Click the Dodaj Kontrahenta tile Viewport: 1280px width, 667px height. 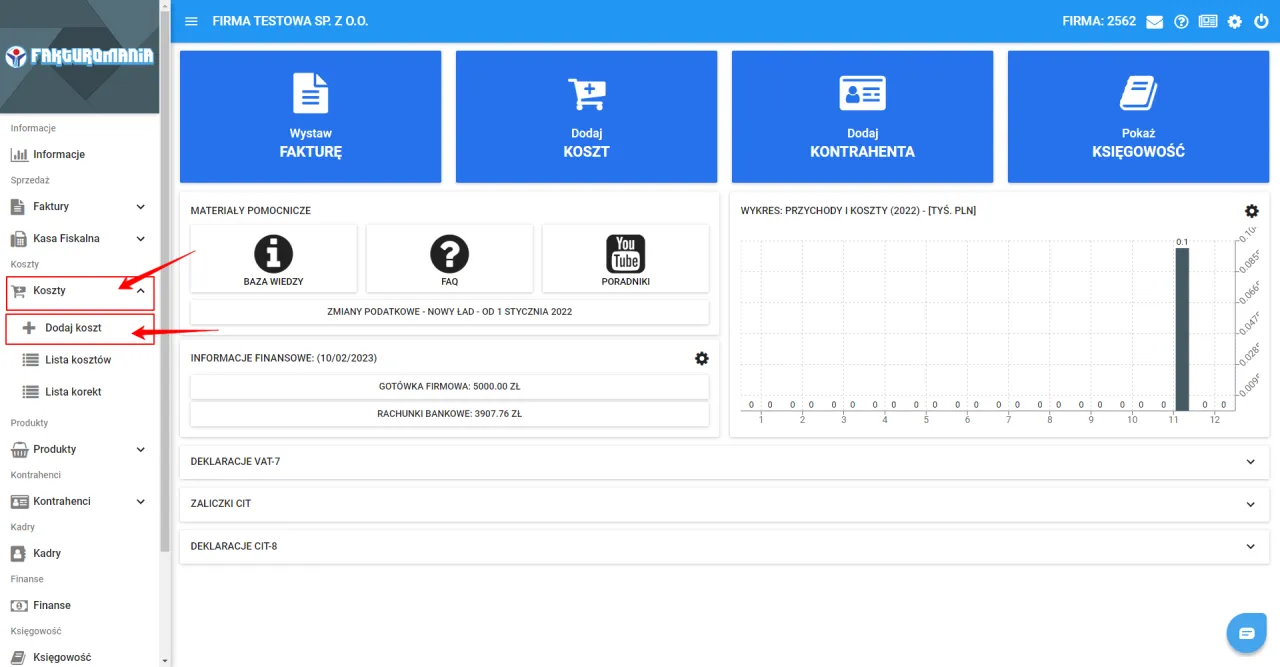tap(862, 117)
